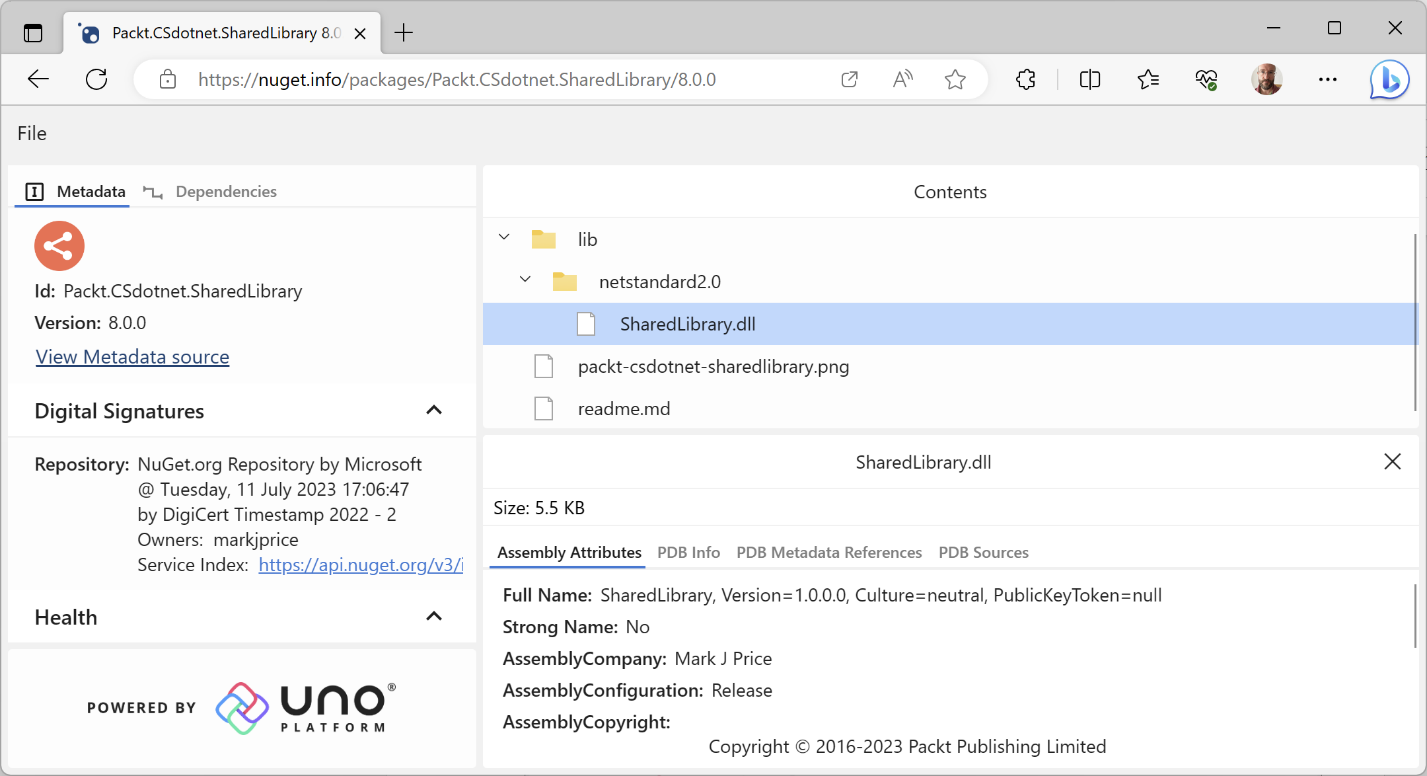Open Browser essentials heart icon
The image size is (1427, 776).
[x=1206, y=80]
